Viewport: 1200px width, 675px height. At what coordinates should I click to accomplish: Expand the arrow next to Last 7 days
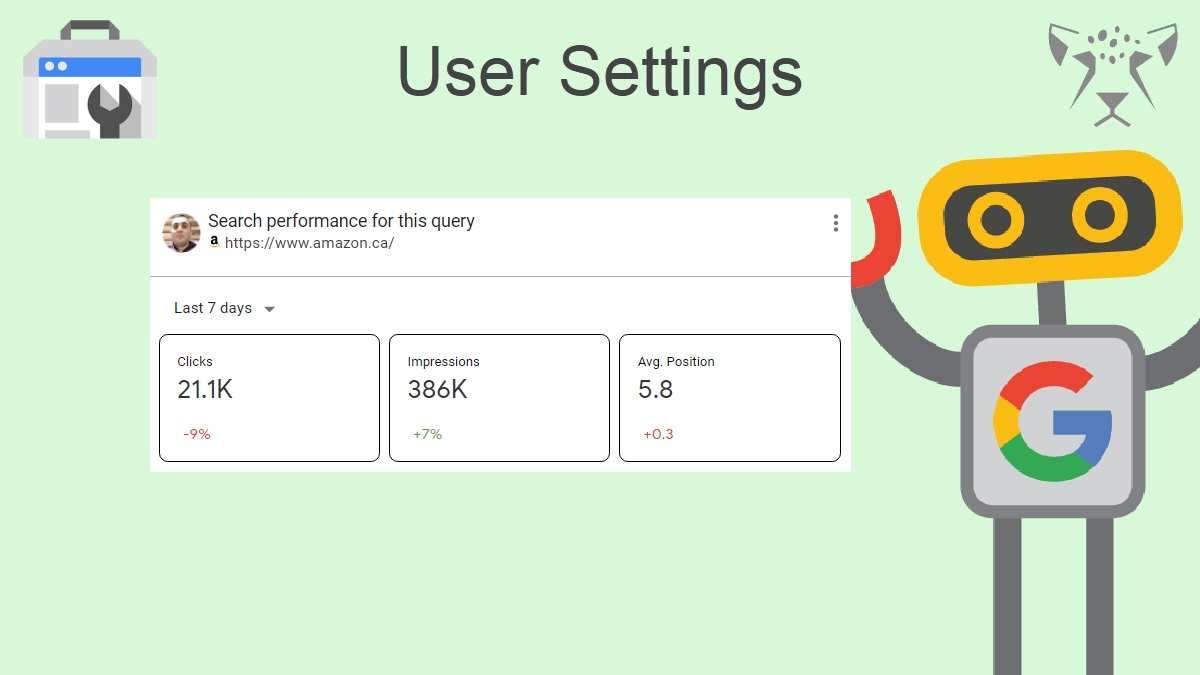(x=269, y=309)
